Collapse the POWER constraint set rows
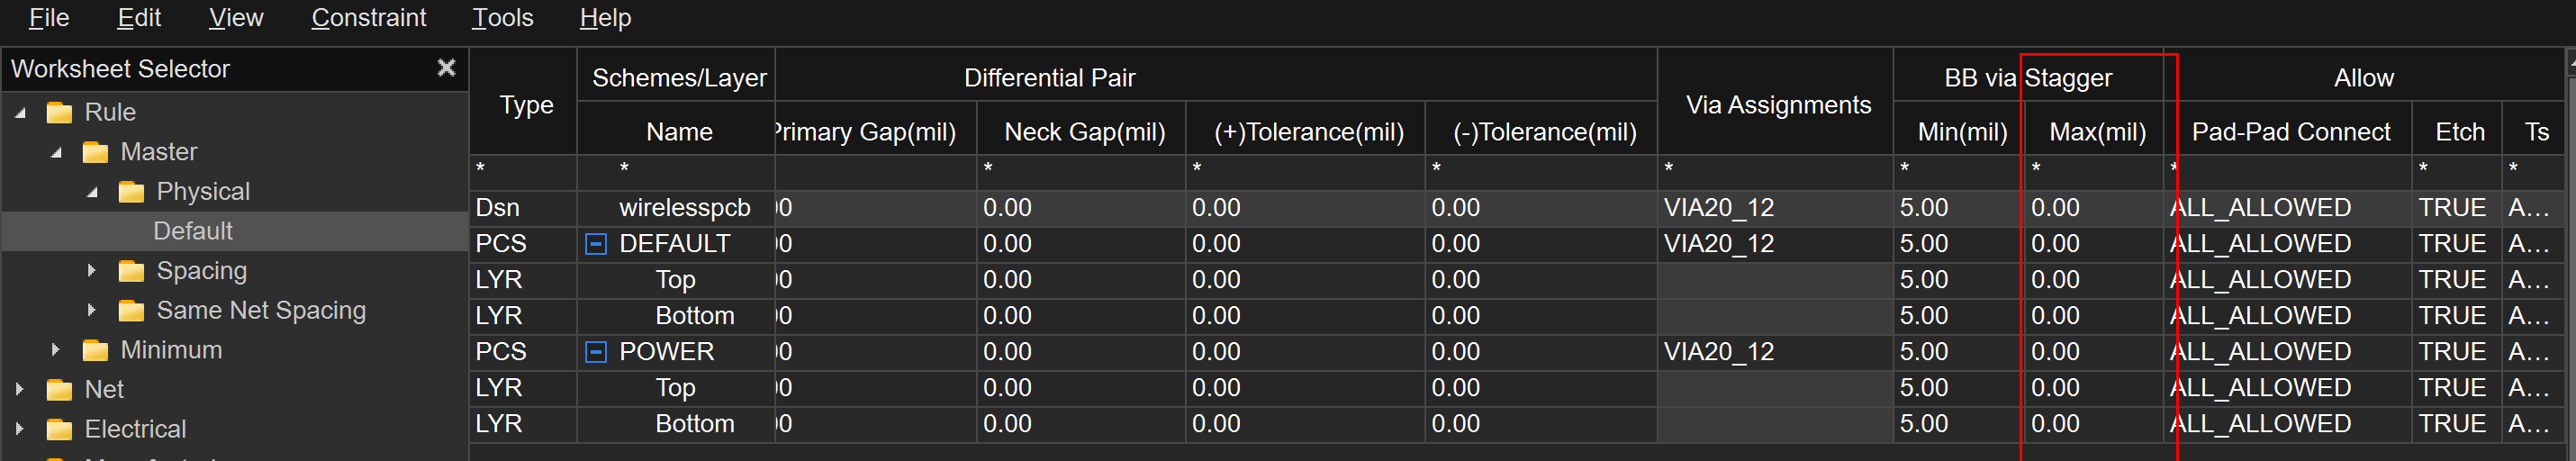2576x461 pixels. (595, 352)
